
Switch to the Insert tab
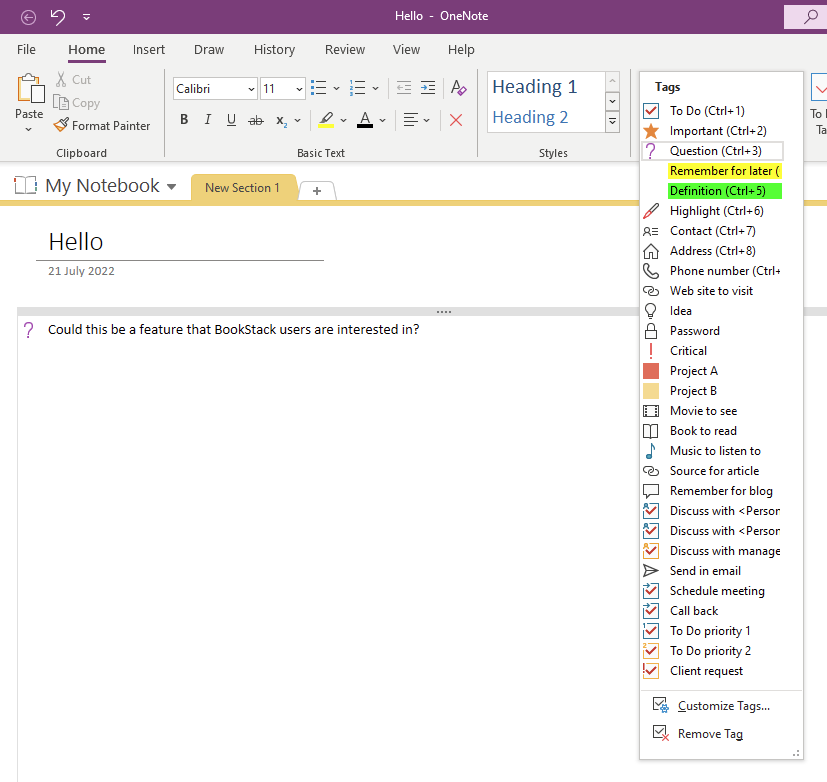click(x=149, y=50)
